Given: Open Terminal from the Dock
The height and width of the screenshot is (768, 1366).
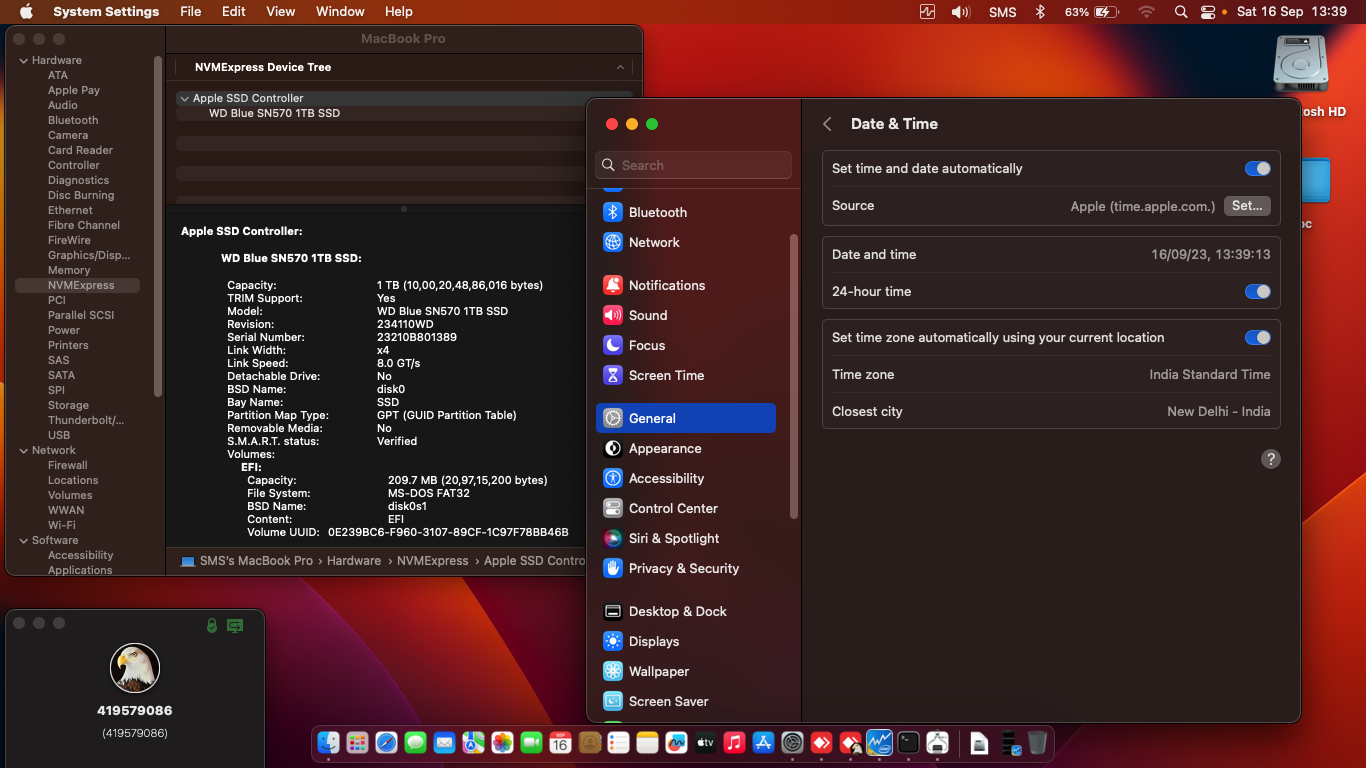Looking at the screenshot, I should tap(908, 742).
